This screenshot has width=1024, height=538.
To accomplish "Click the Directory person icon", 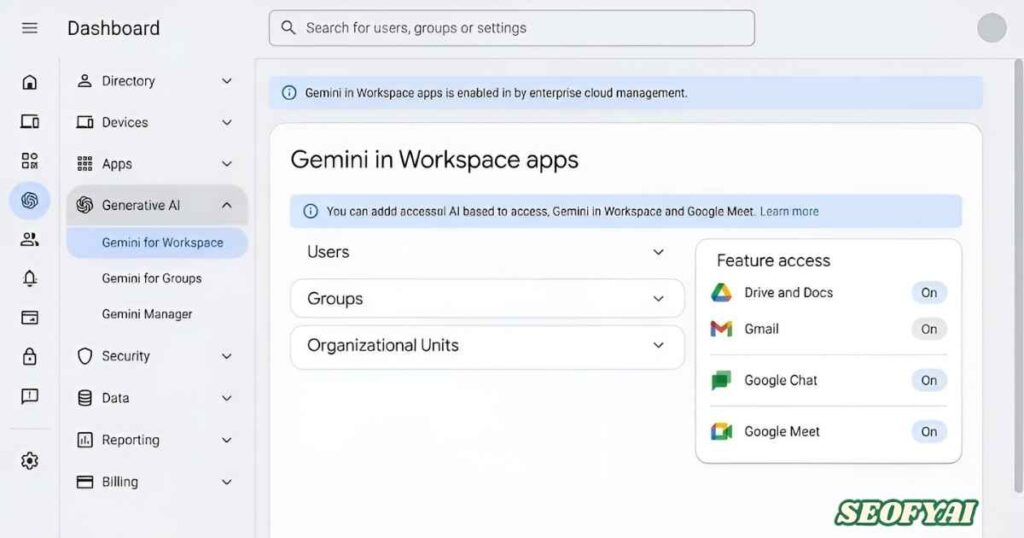I will (84, 81).
